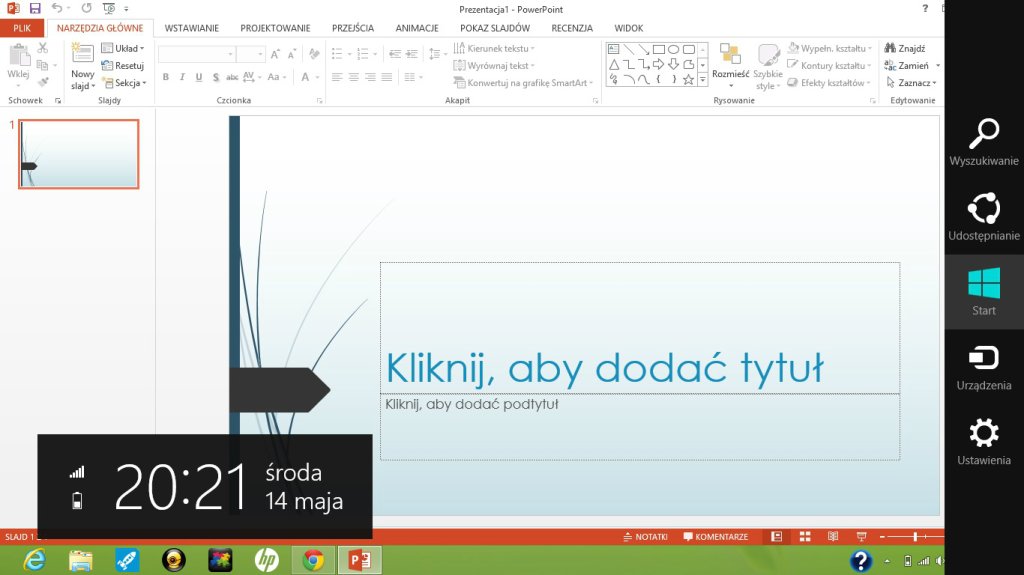Click the Cut scissors icon
1024x575 pixels.
[42, 48]
